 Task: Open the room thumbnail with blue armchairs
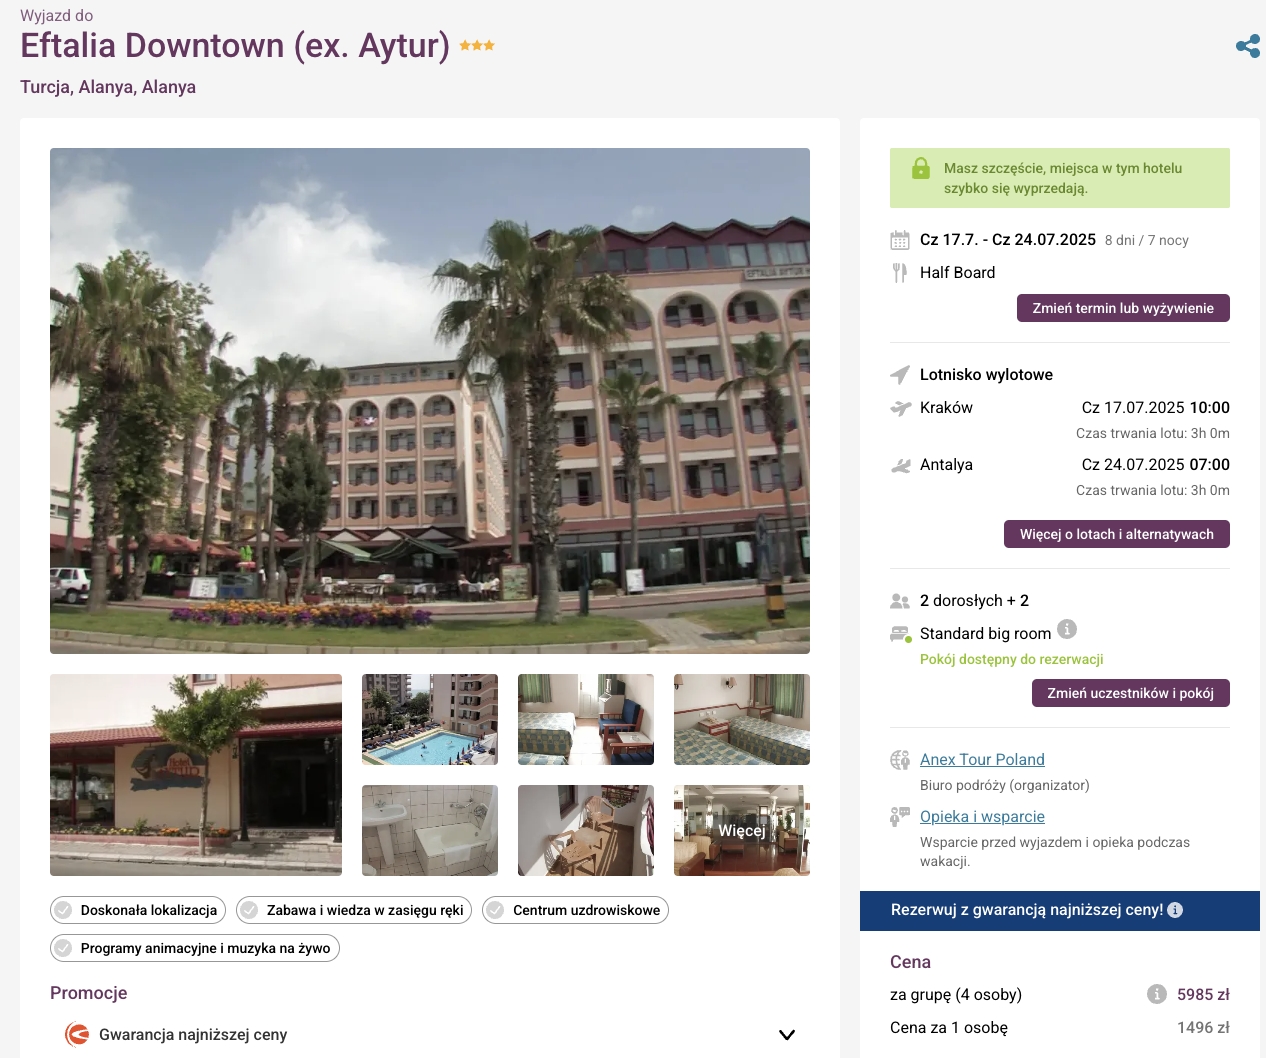586,720
